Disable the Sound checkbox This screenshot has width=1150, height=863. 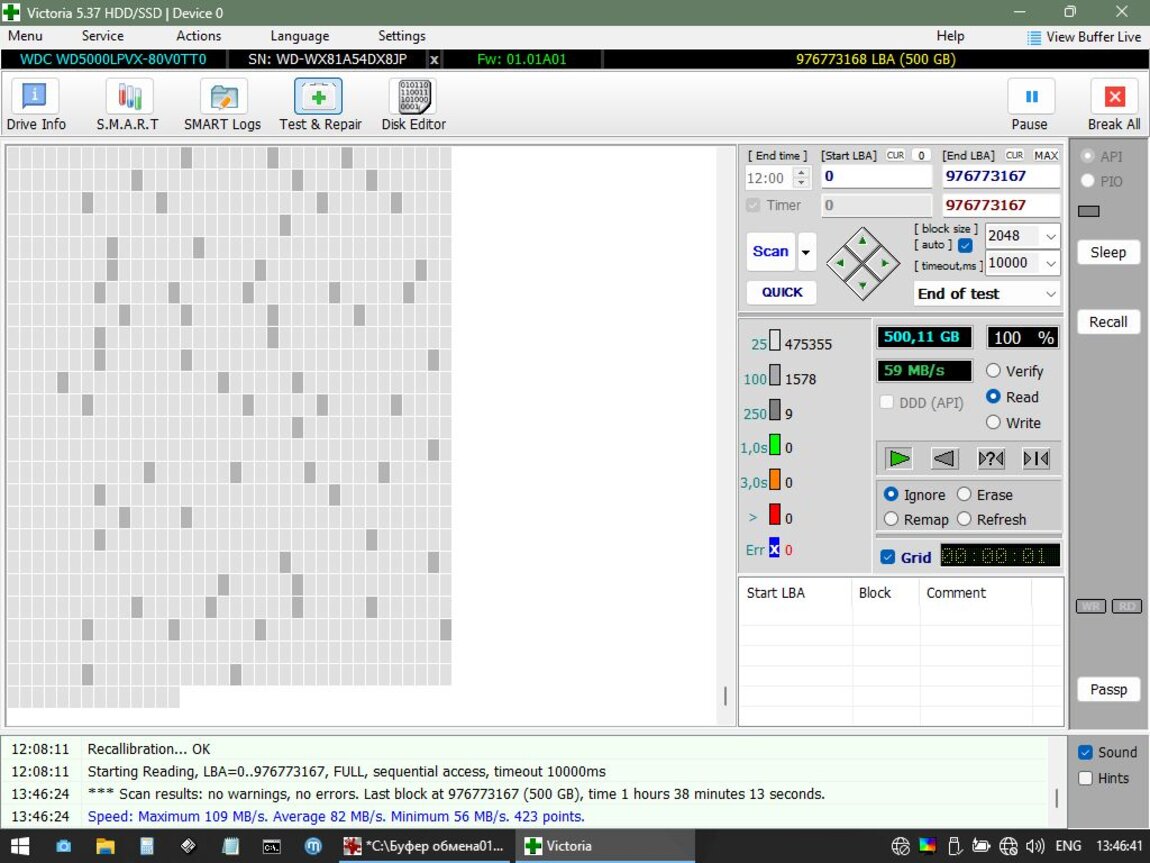[1085, 753]
